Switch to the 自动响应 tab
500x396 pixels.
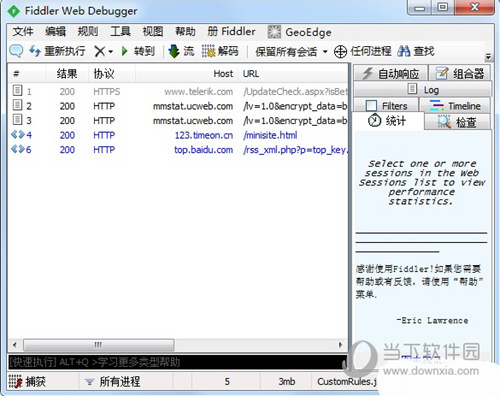[391, 73]
